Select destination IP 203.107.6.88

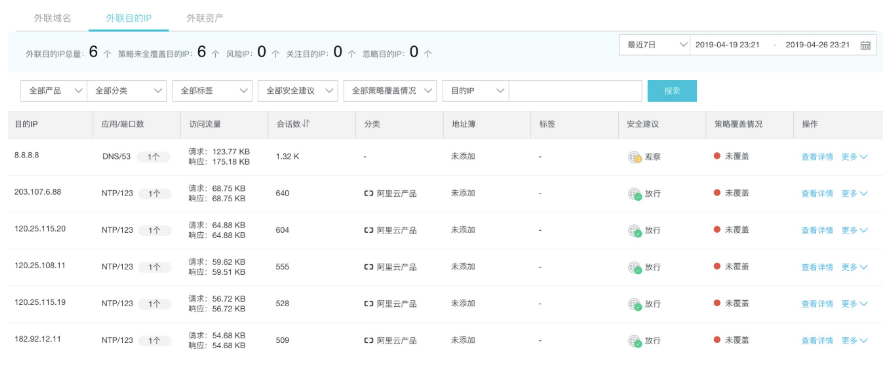click(x=37, y=192)
